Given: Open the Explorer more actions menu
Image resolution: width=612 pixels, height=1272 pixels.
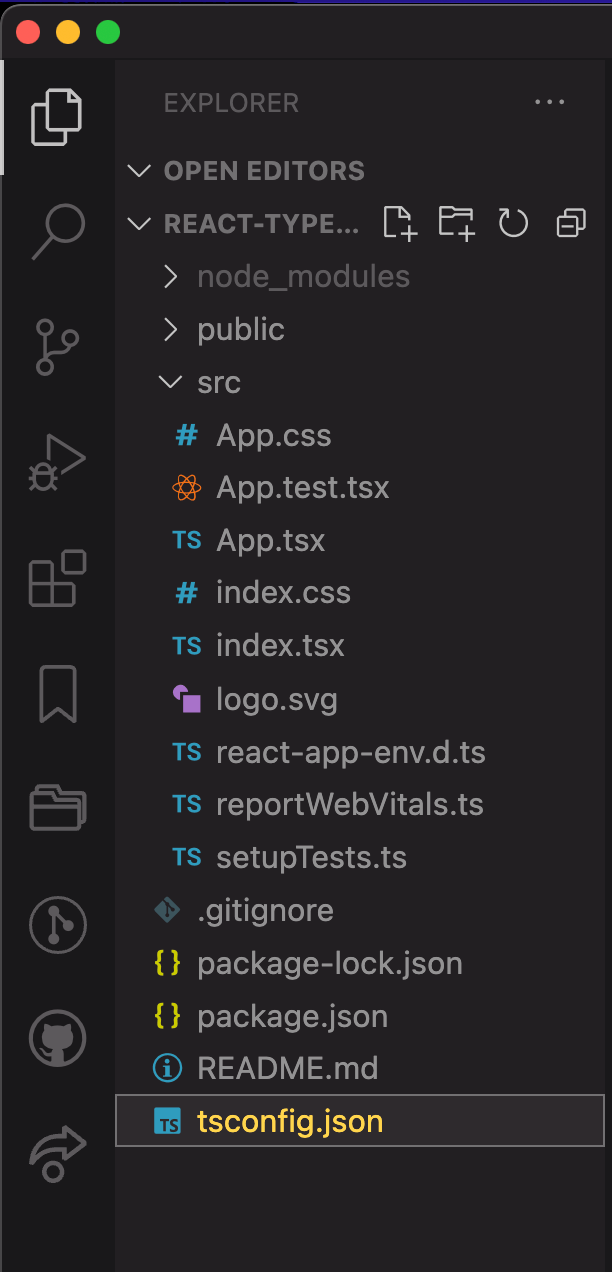Looking at the screenshot, I should click(549, 102).
